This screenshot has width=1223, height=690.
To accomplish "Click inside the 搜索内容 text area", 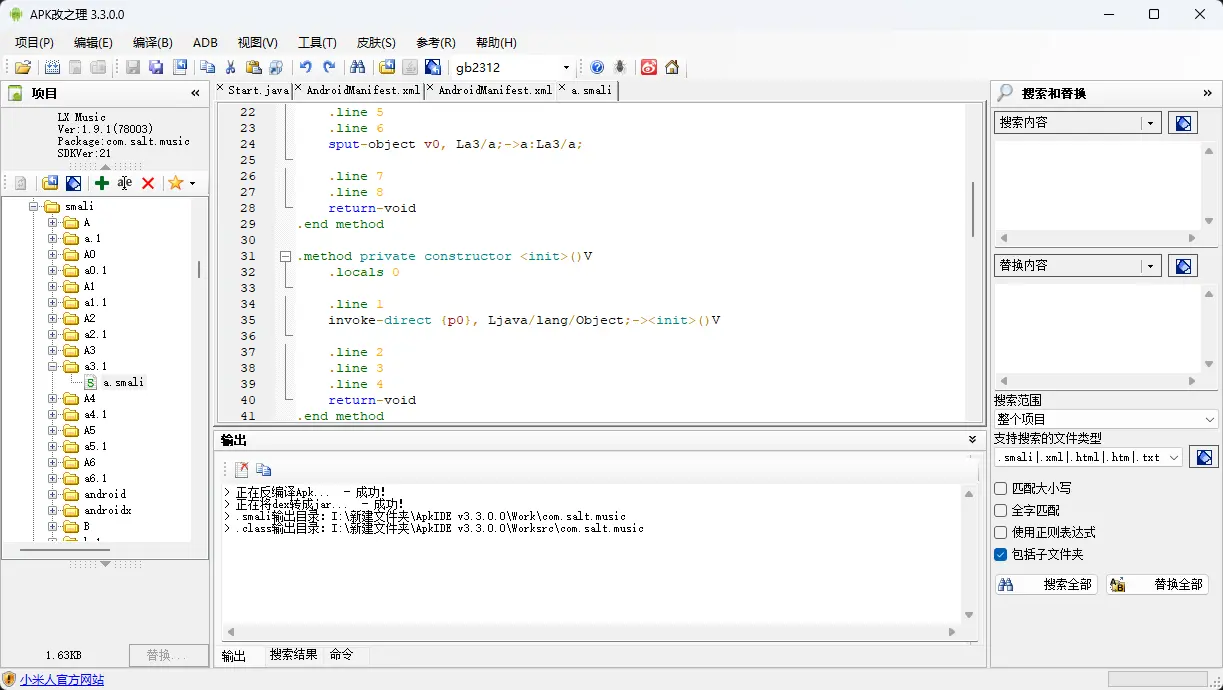I will 1097,185.
